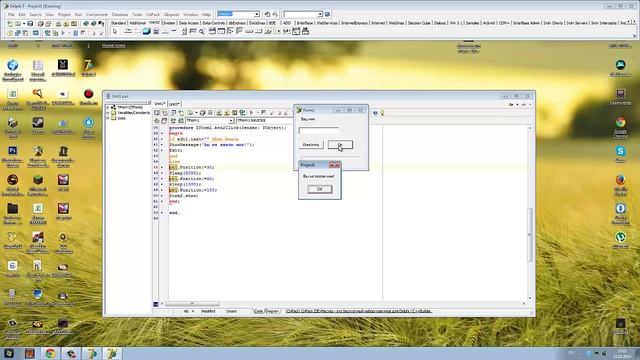Select the arrow cursor in component palette
The image size is (640, 360).
(115, 31)
